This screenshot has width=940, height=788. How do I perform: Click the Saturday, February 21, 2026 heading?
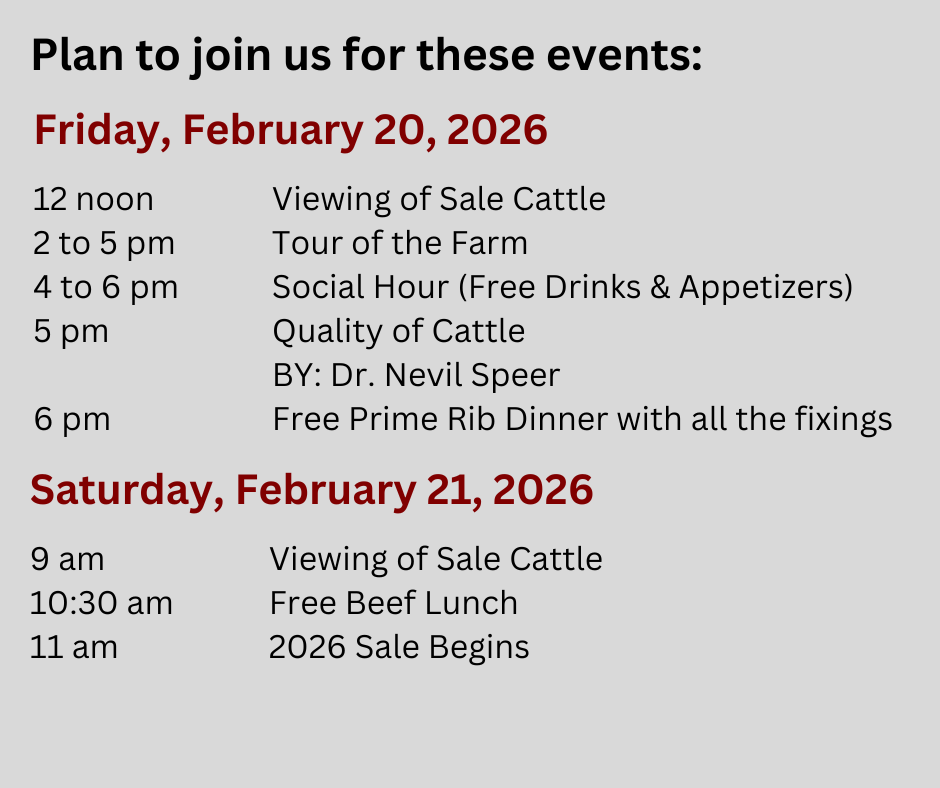312,490
